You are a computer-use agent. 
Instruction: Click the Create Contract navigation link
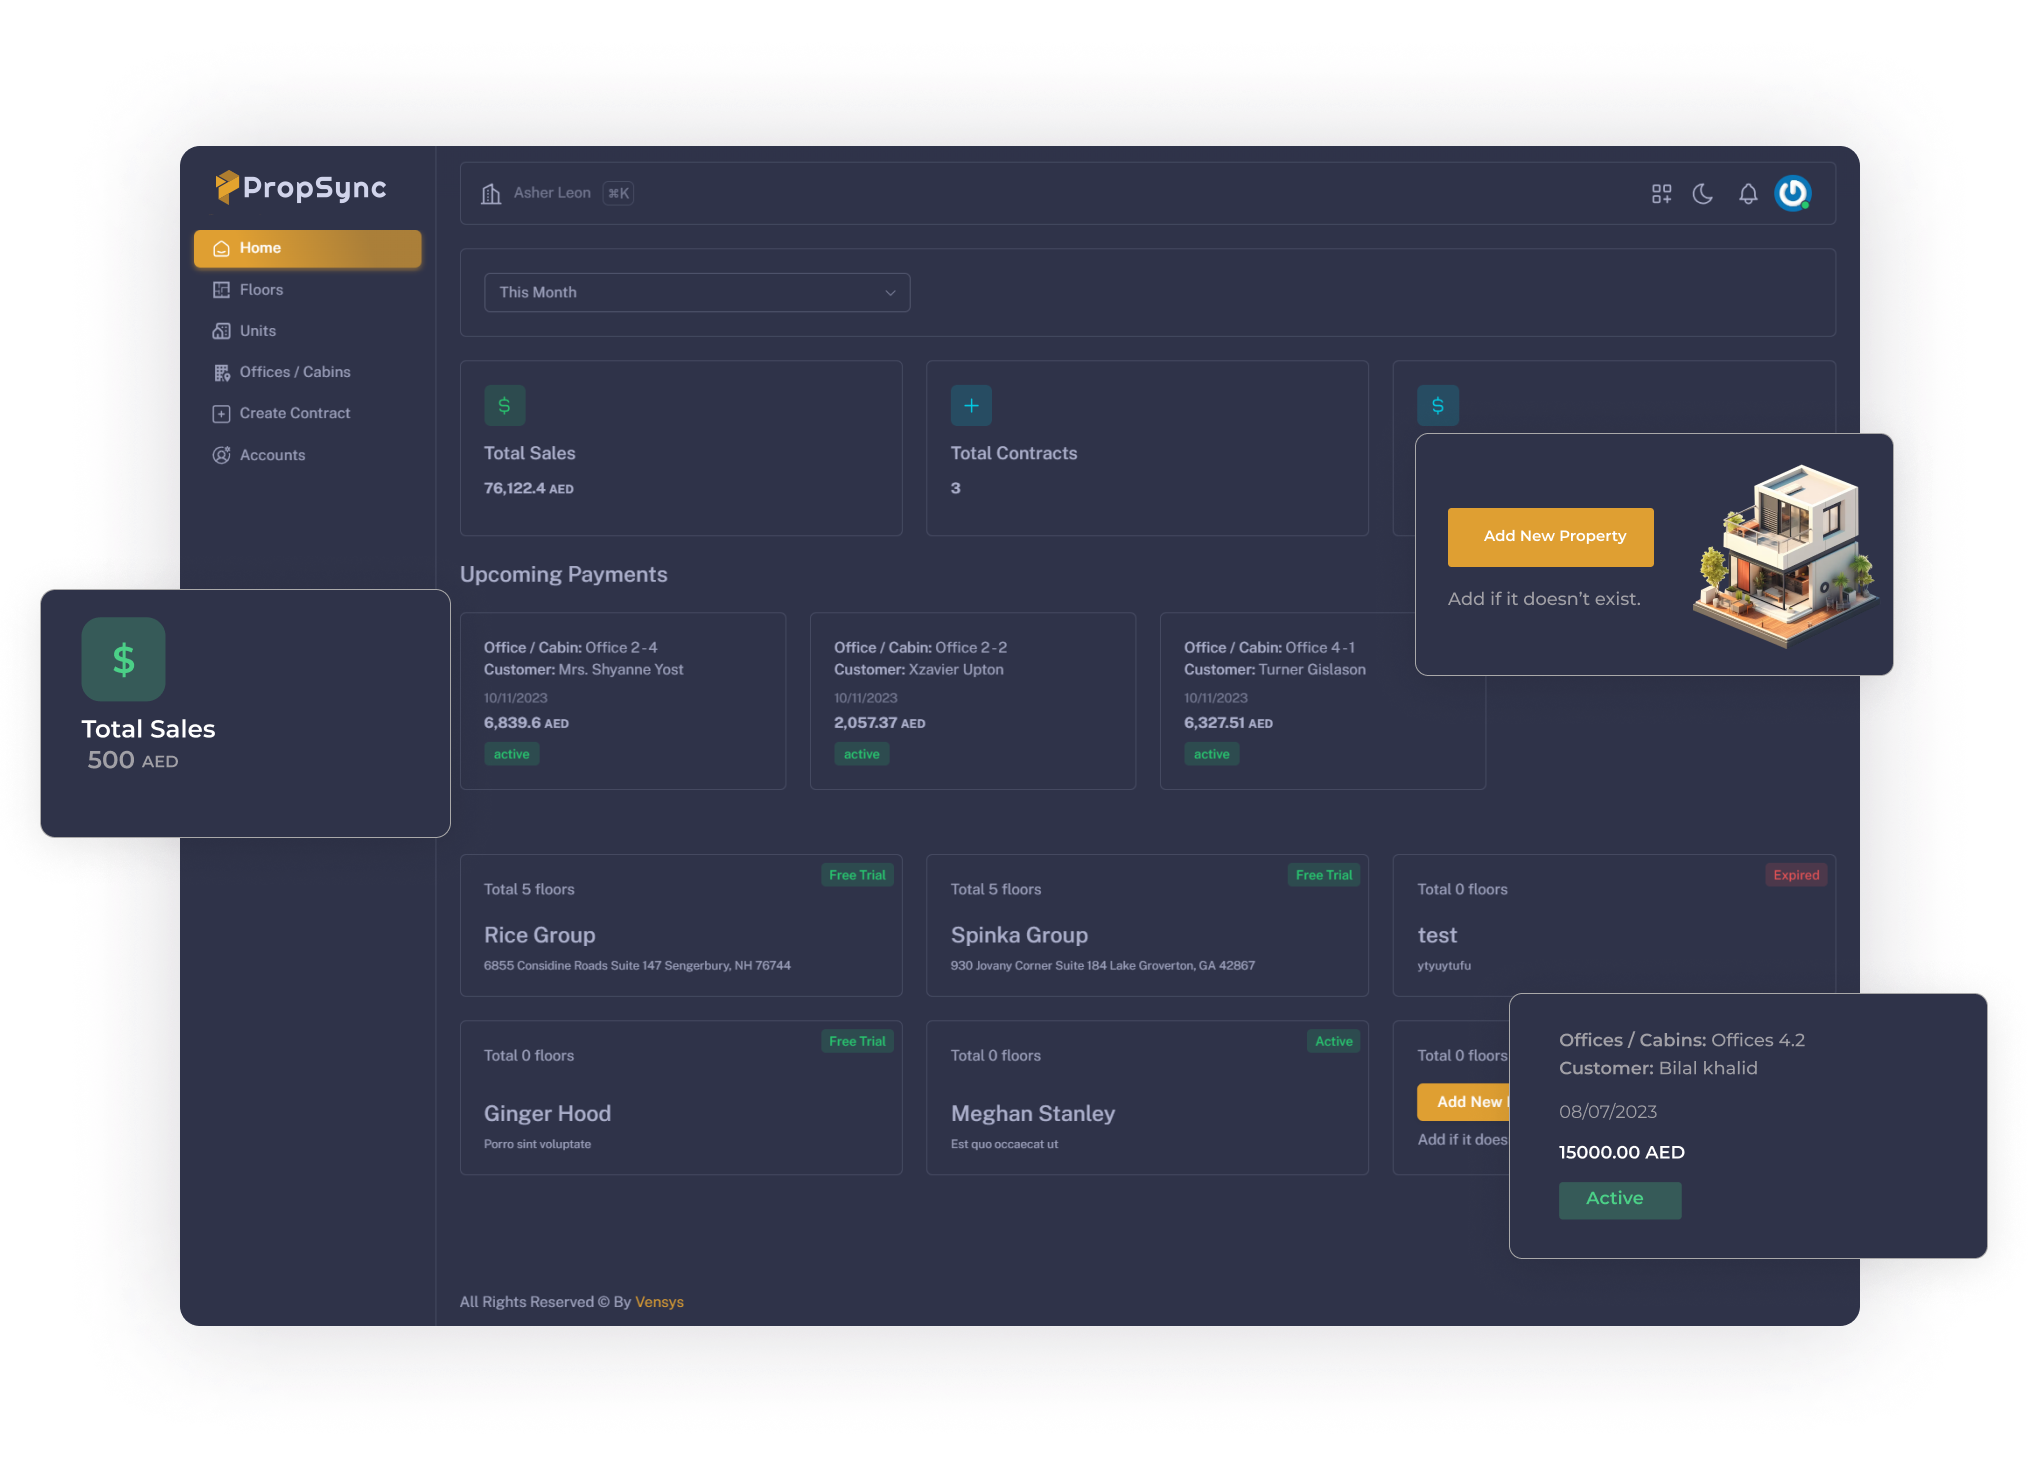point(293,414)
